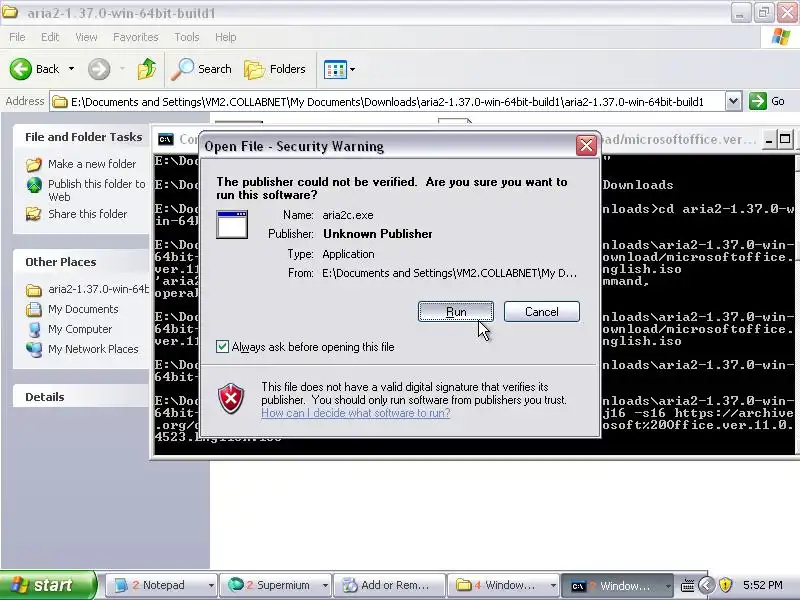Close the Open File Security Warning dialog
The height and width of the screenshot is (600, 800).
(586, 145)
